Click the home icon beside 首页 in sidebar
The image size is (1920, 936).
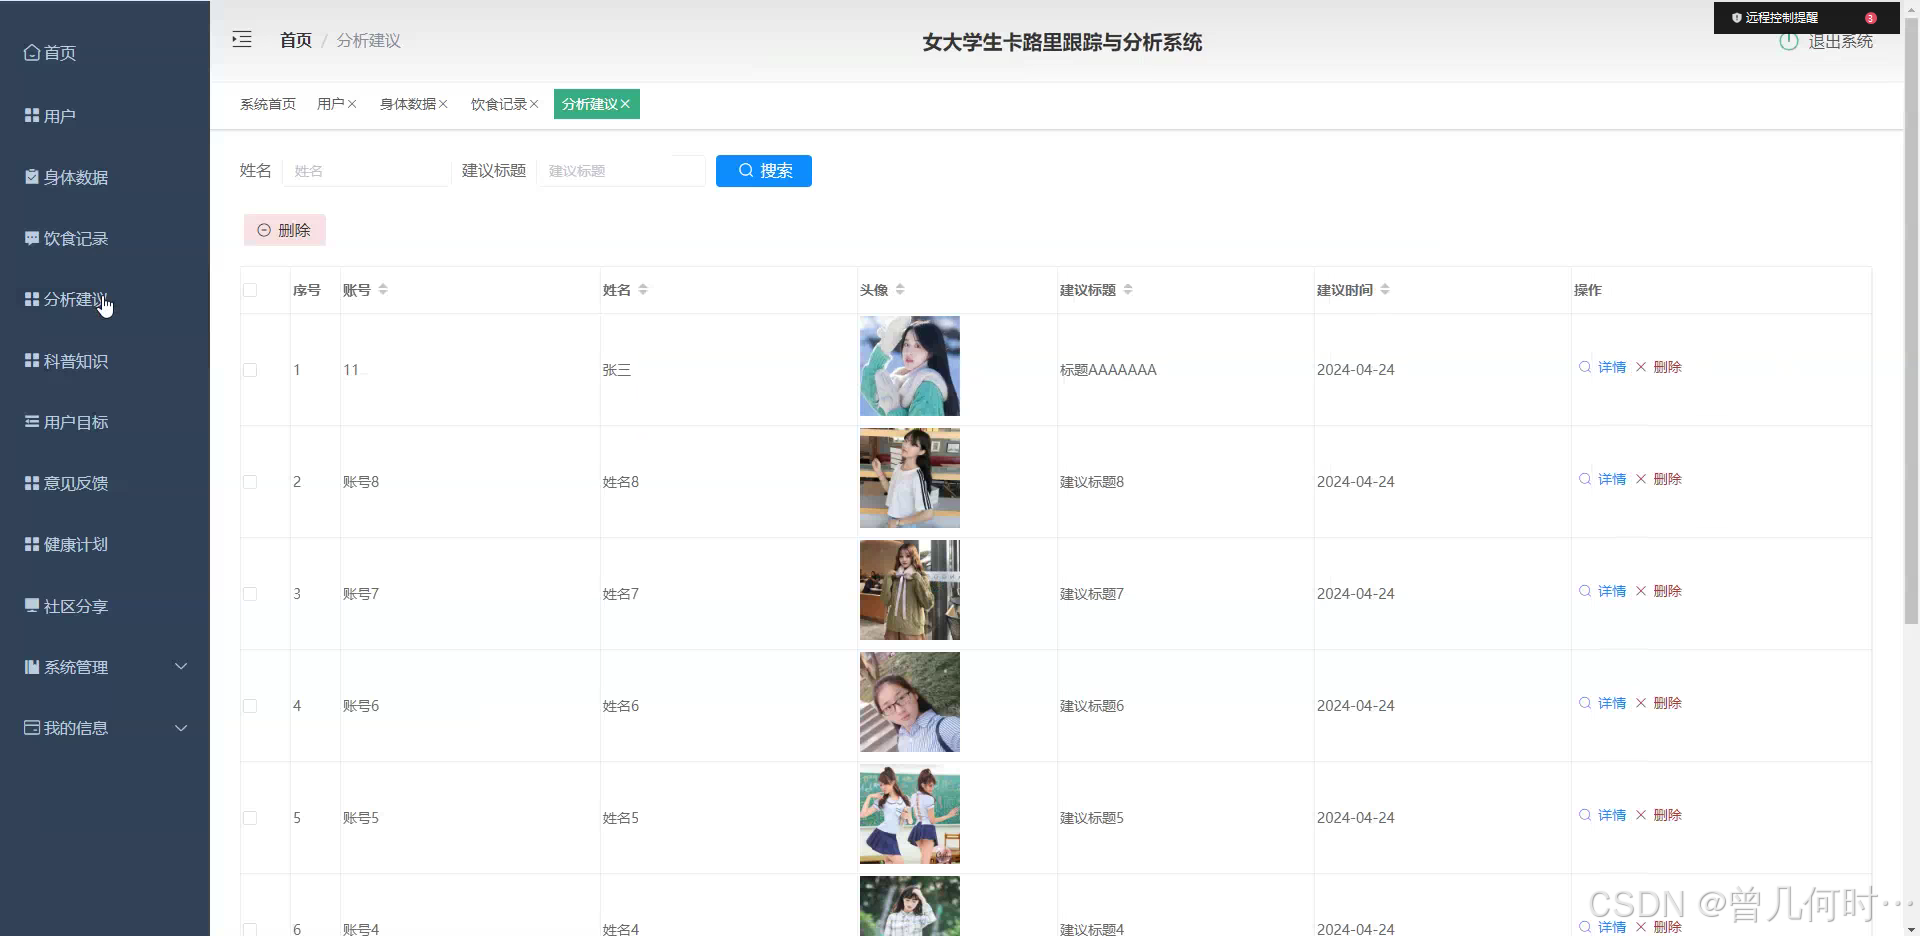click(x=32, y=52)
